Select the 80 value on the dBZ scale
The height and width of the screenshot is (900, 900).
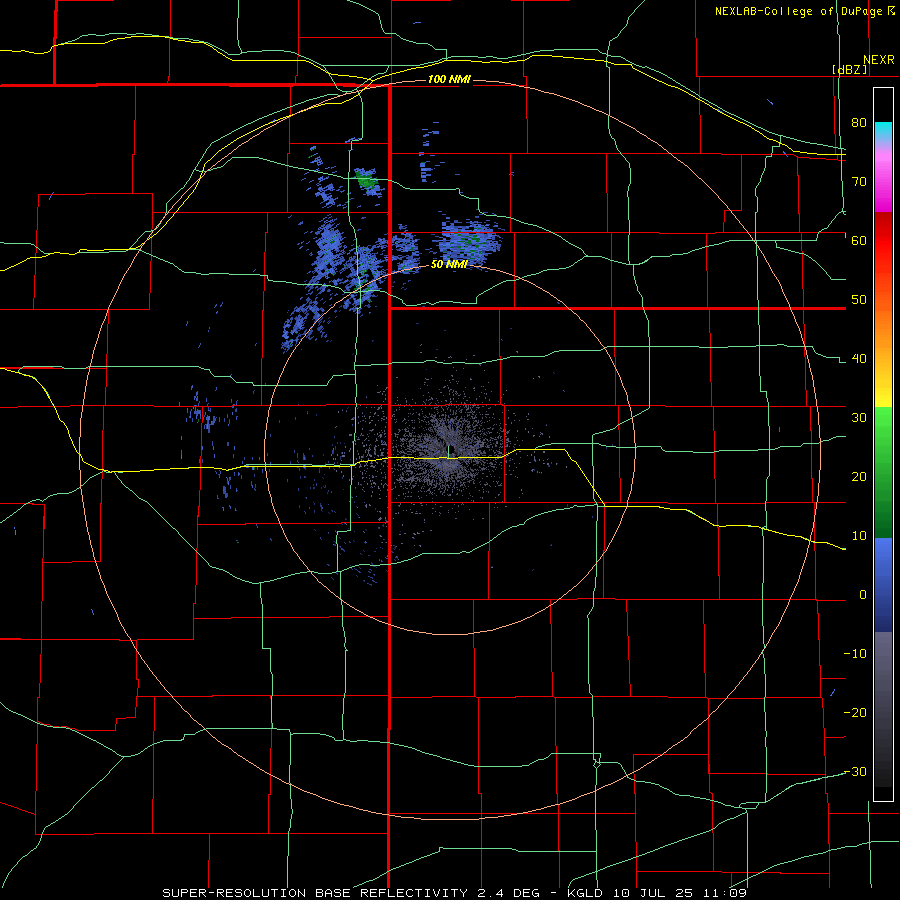859,122
